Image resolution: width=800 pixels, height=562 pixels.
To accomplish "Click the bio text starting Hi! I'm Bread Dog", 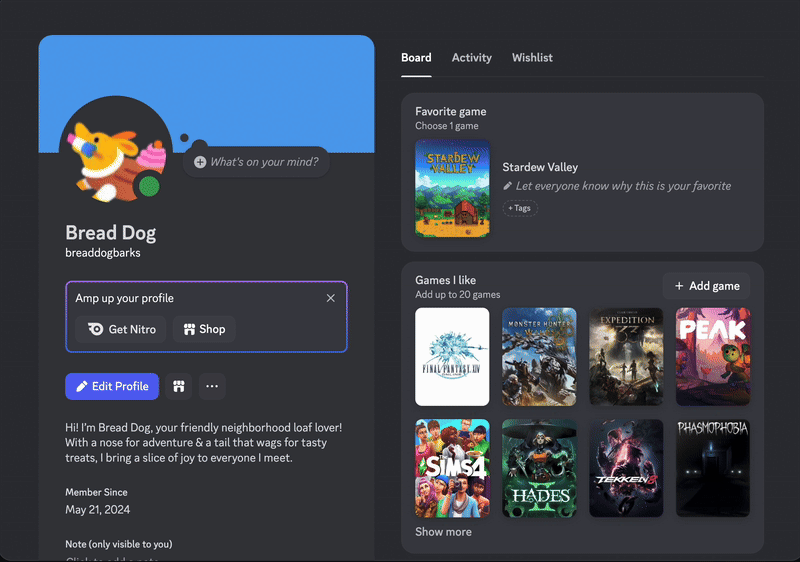I will (204, 443).
